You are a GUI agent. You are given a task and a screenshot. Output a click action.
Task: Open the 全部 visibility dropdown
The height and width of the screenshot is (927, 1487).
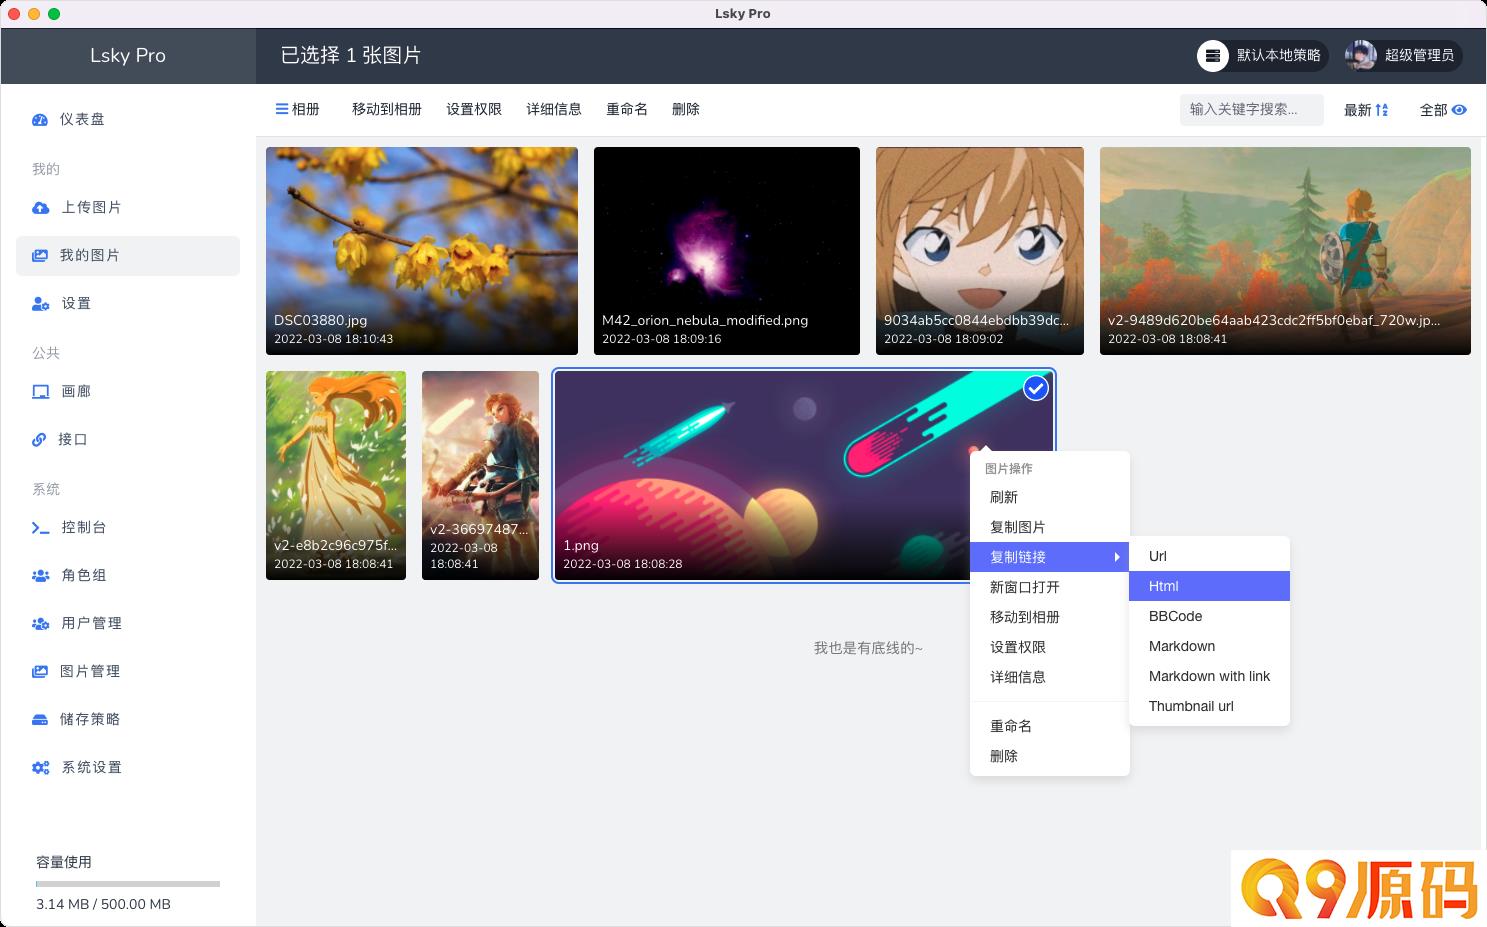(1443, 110)
